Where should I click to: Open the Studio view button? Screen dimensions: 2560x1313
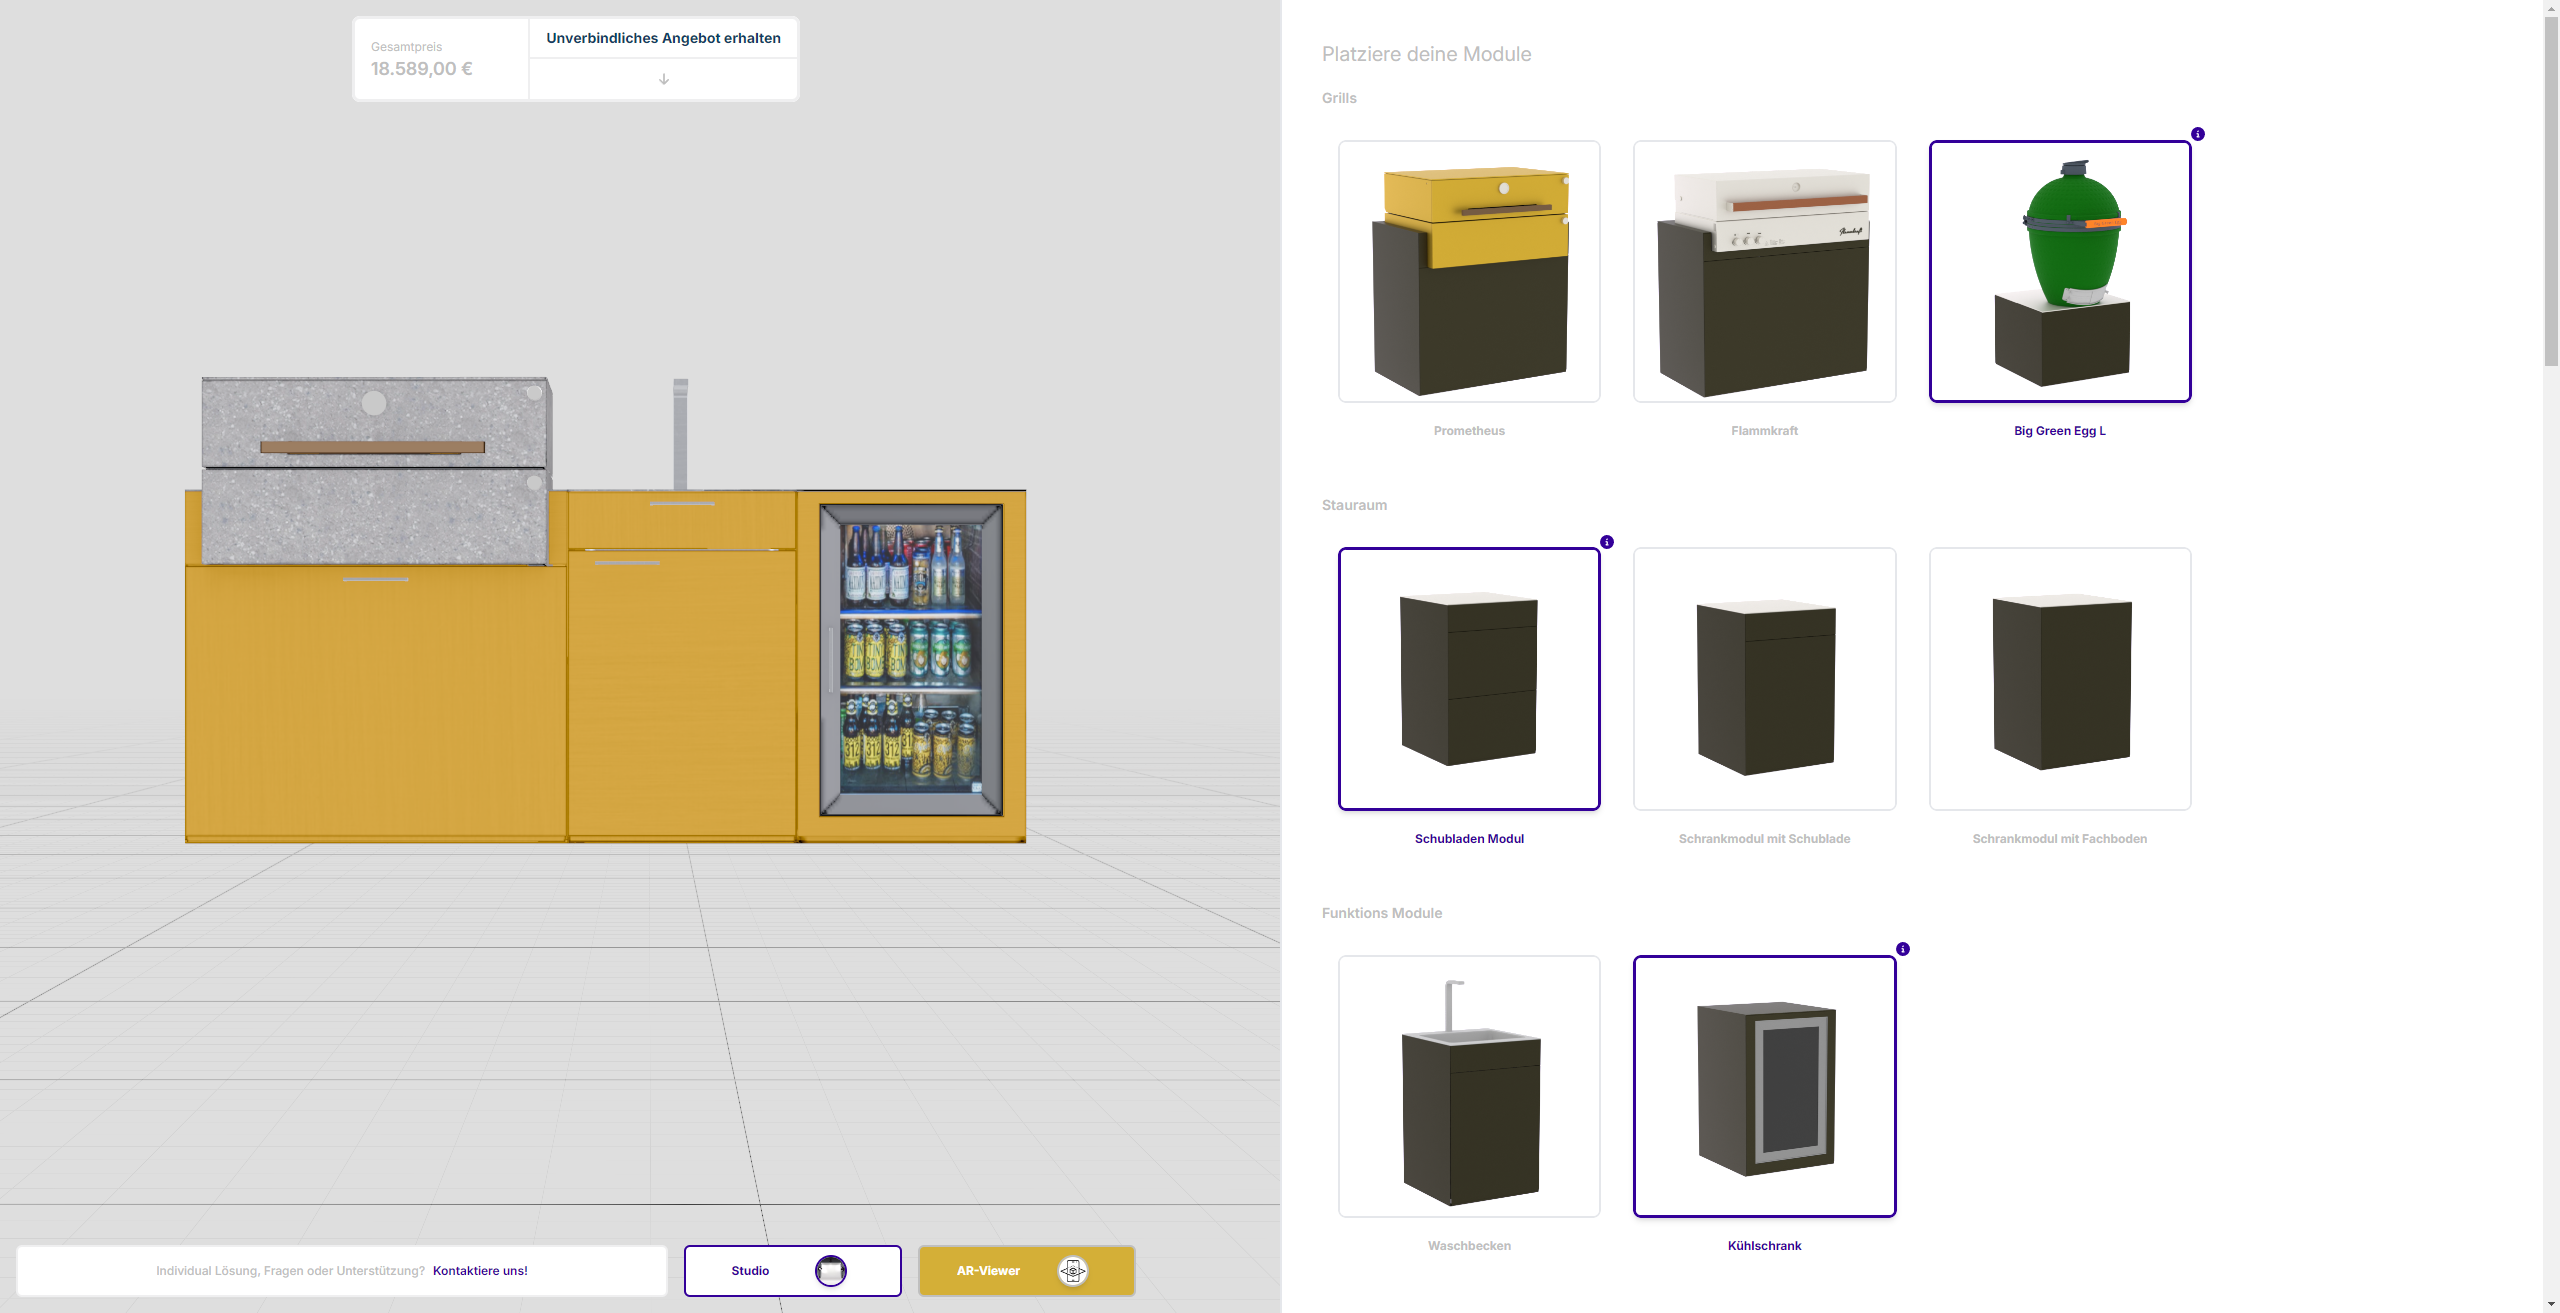point(792,1270)
